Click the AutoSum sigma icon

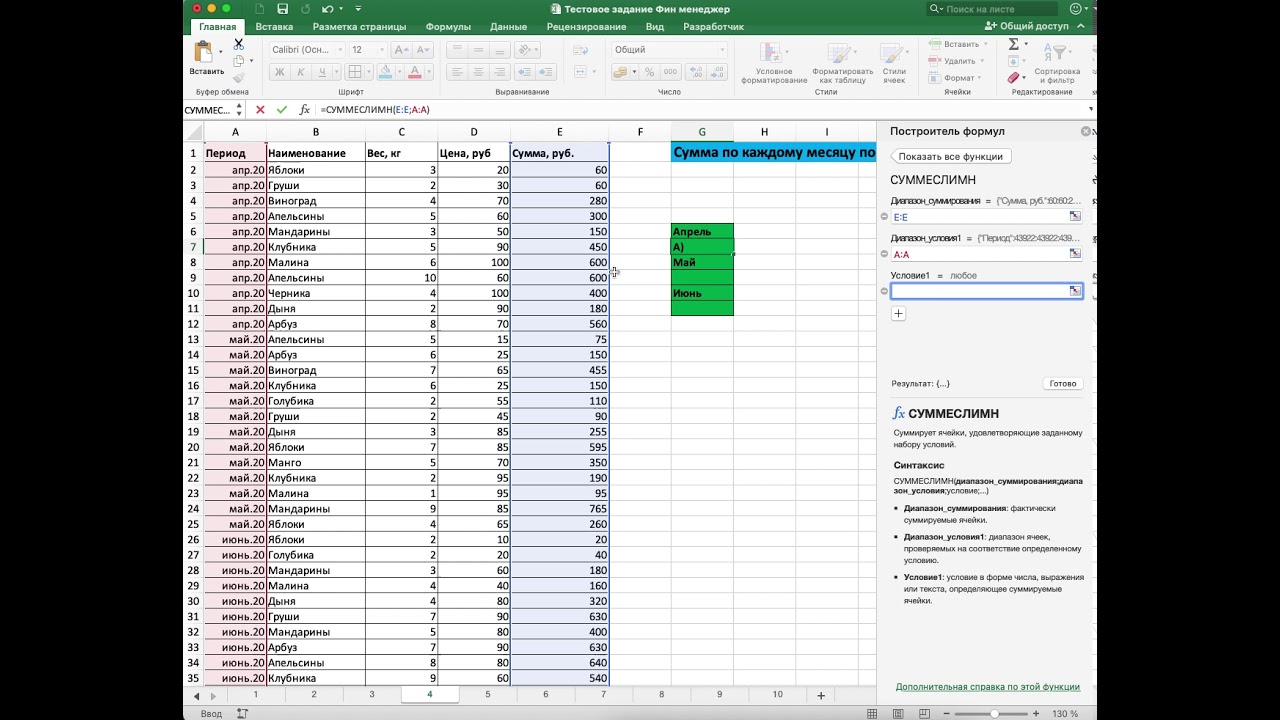tap(1013, 44)
